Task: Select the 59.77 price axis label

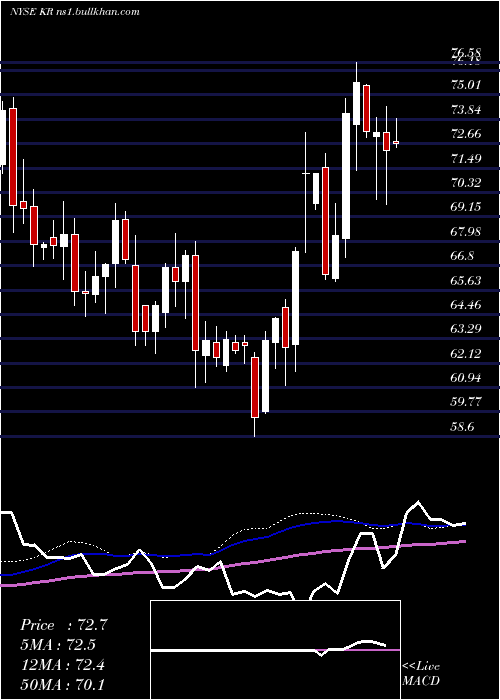Action: tap(466, 402)
